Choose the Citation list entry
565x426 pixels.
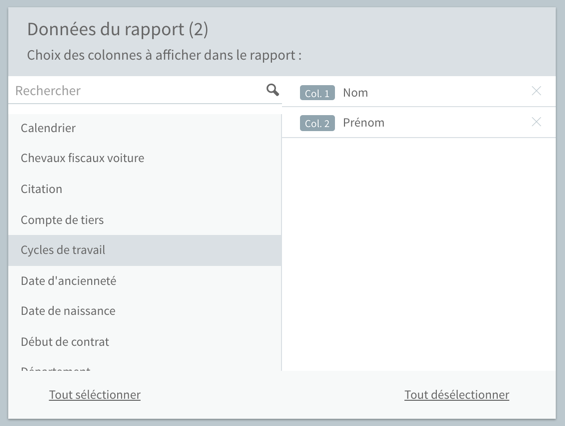tap(145, 189)
